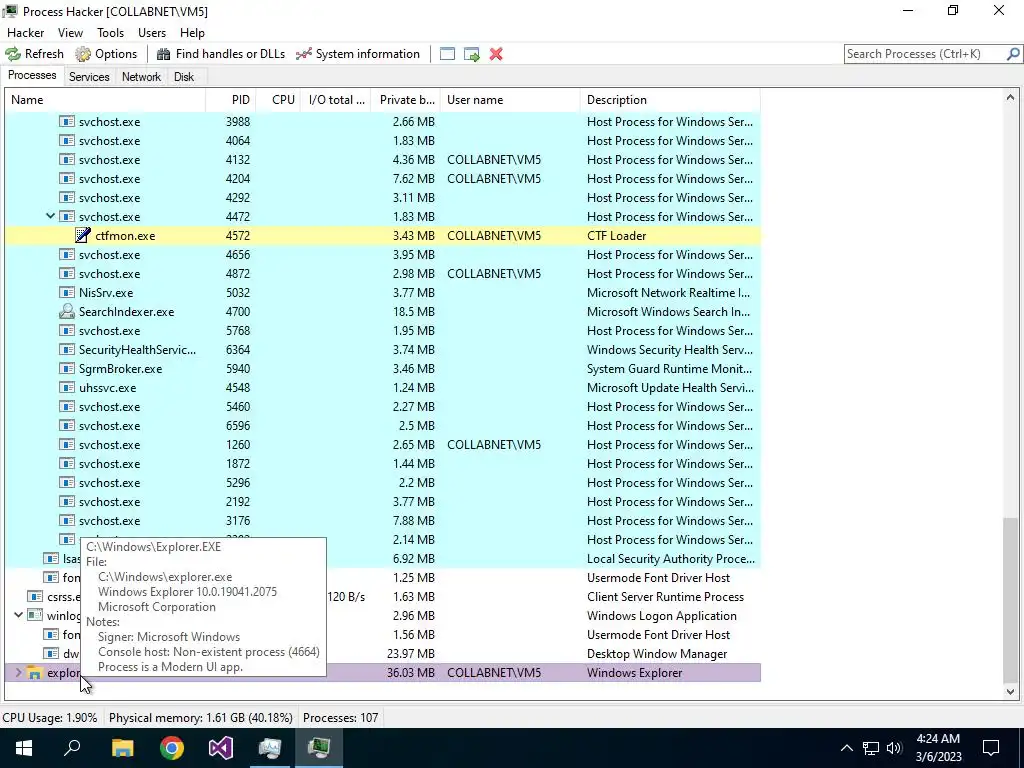
Task: Select the NisSrv.exe process name
Action: tap(106, 293)
